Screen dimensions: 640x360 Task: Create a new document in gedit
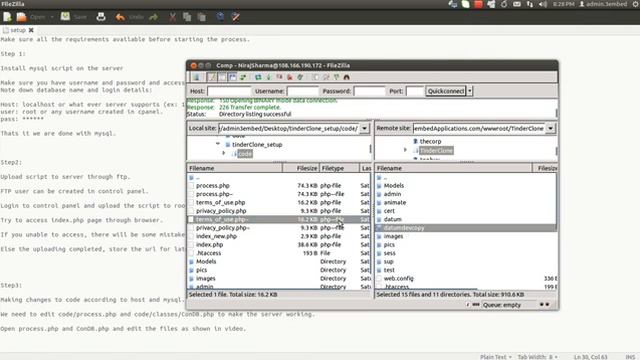coord(7,17)
